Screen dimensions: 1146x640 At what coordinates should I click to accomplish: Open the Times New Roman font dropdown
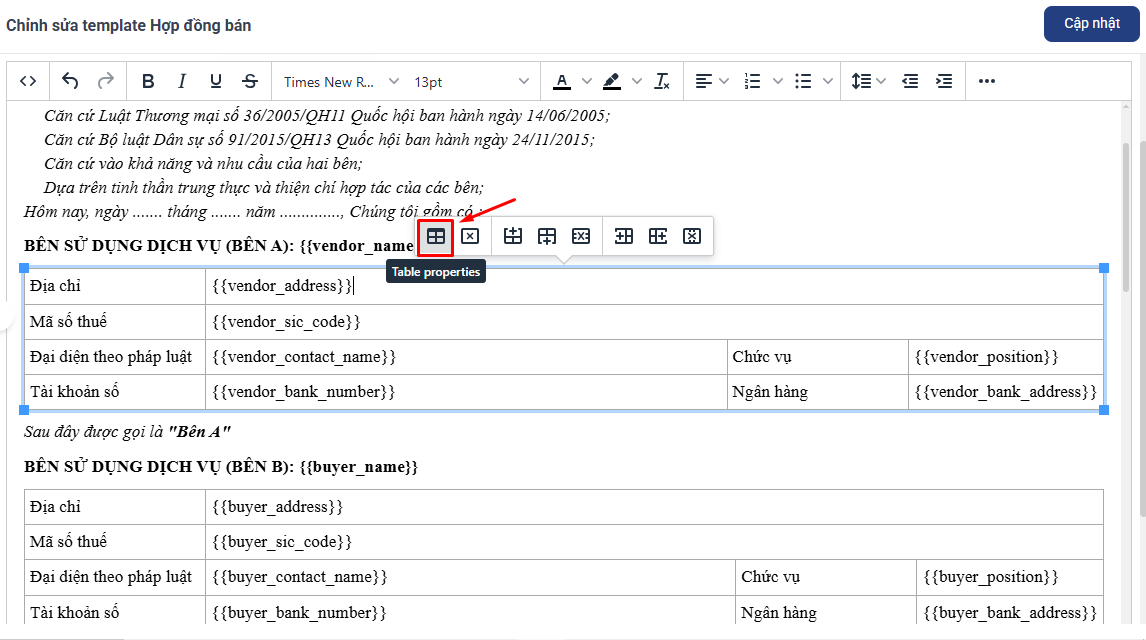(340, 81)
